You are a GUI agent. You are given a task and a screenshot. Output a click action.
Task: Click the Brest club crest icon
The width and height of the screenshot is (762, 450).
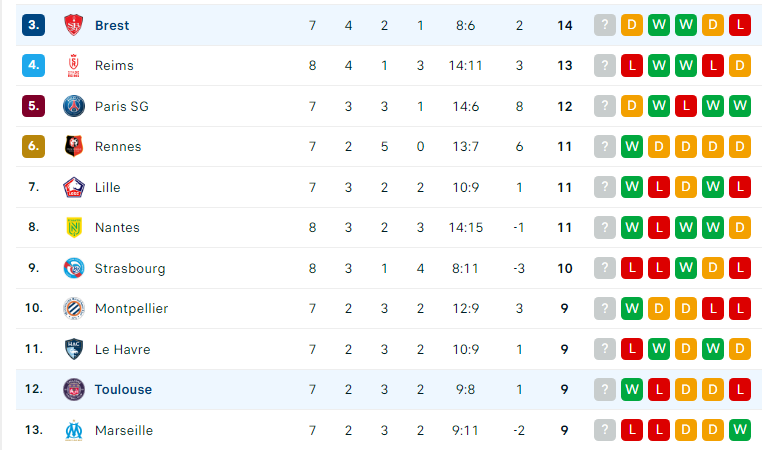point(74,25)
